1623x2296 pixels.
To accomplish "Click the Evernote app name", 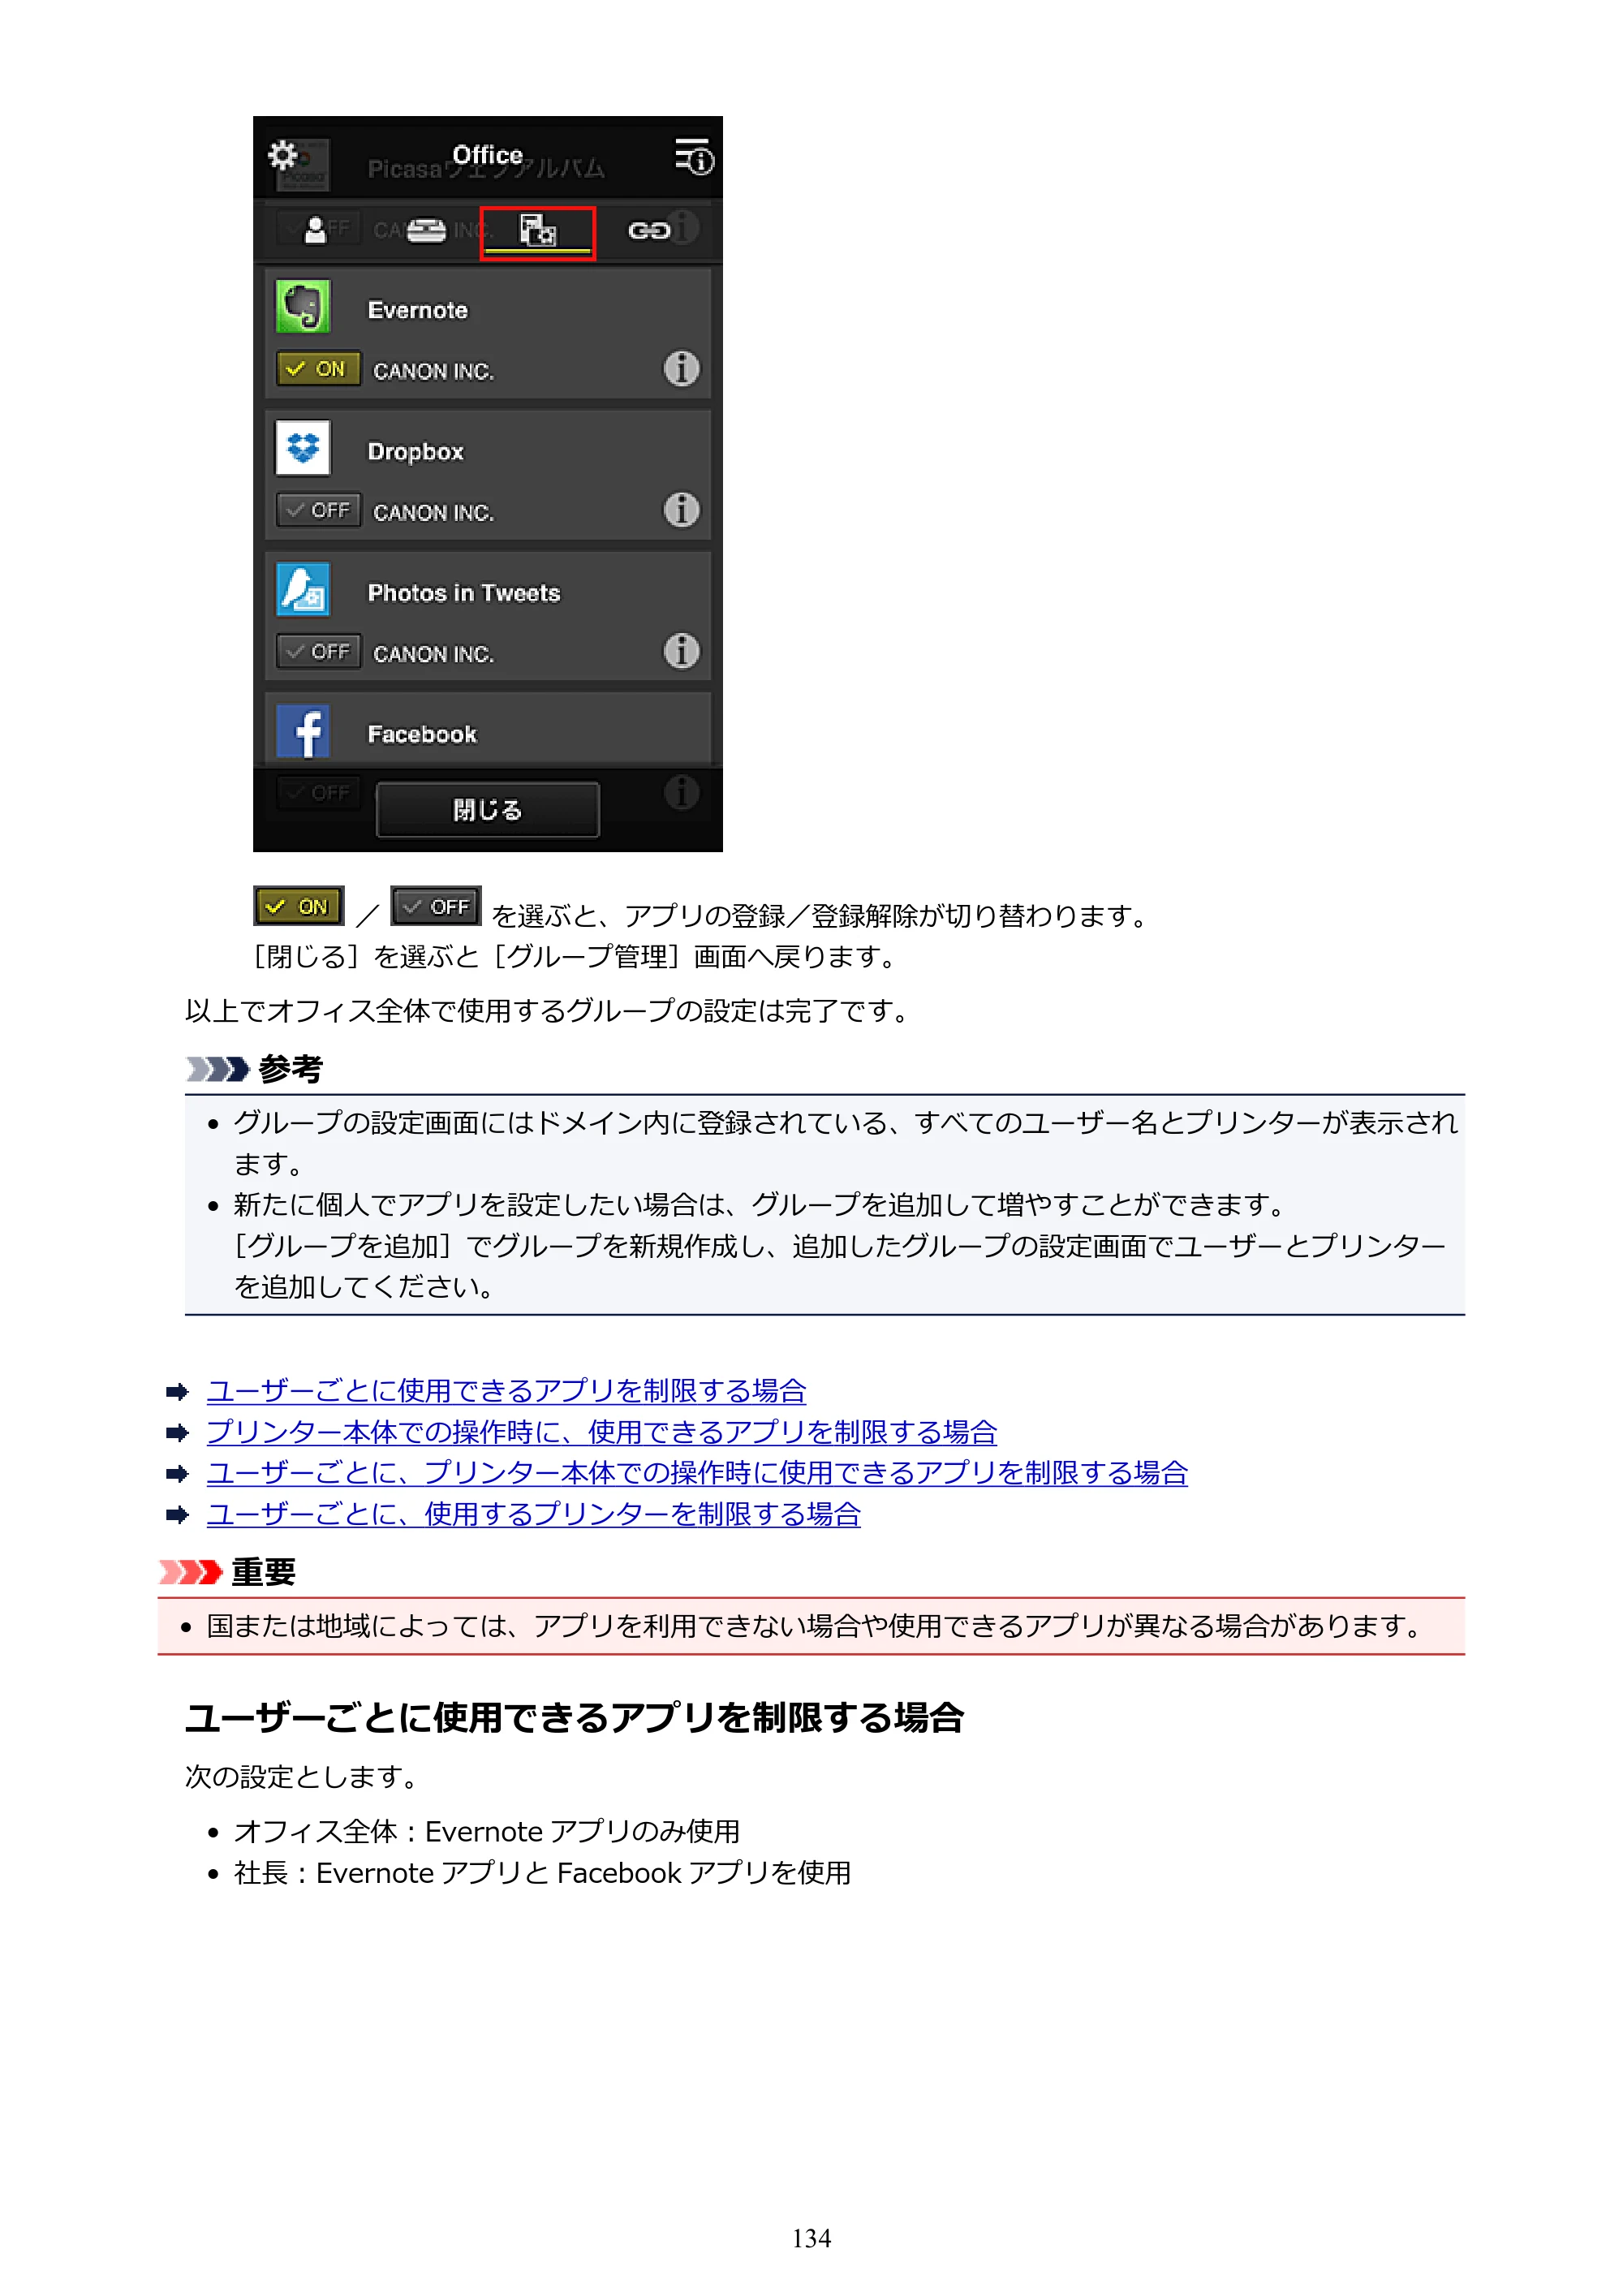I will (x=418, y=310).
